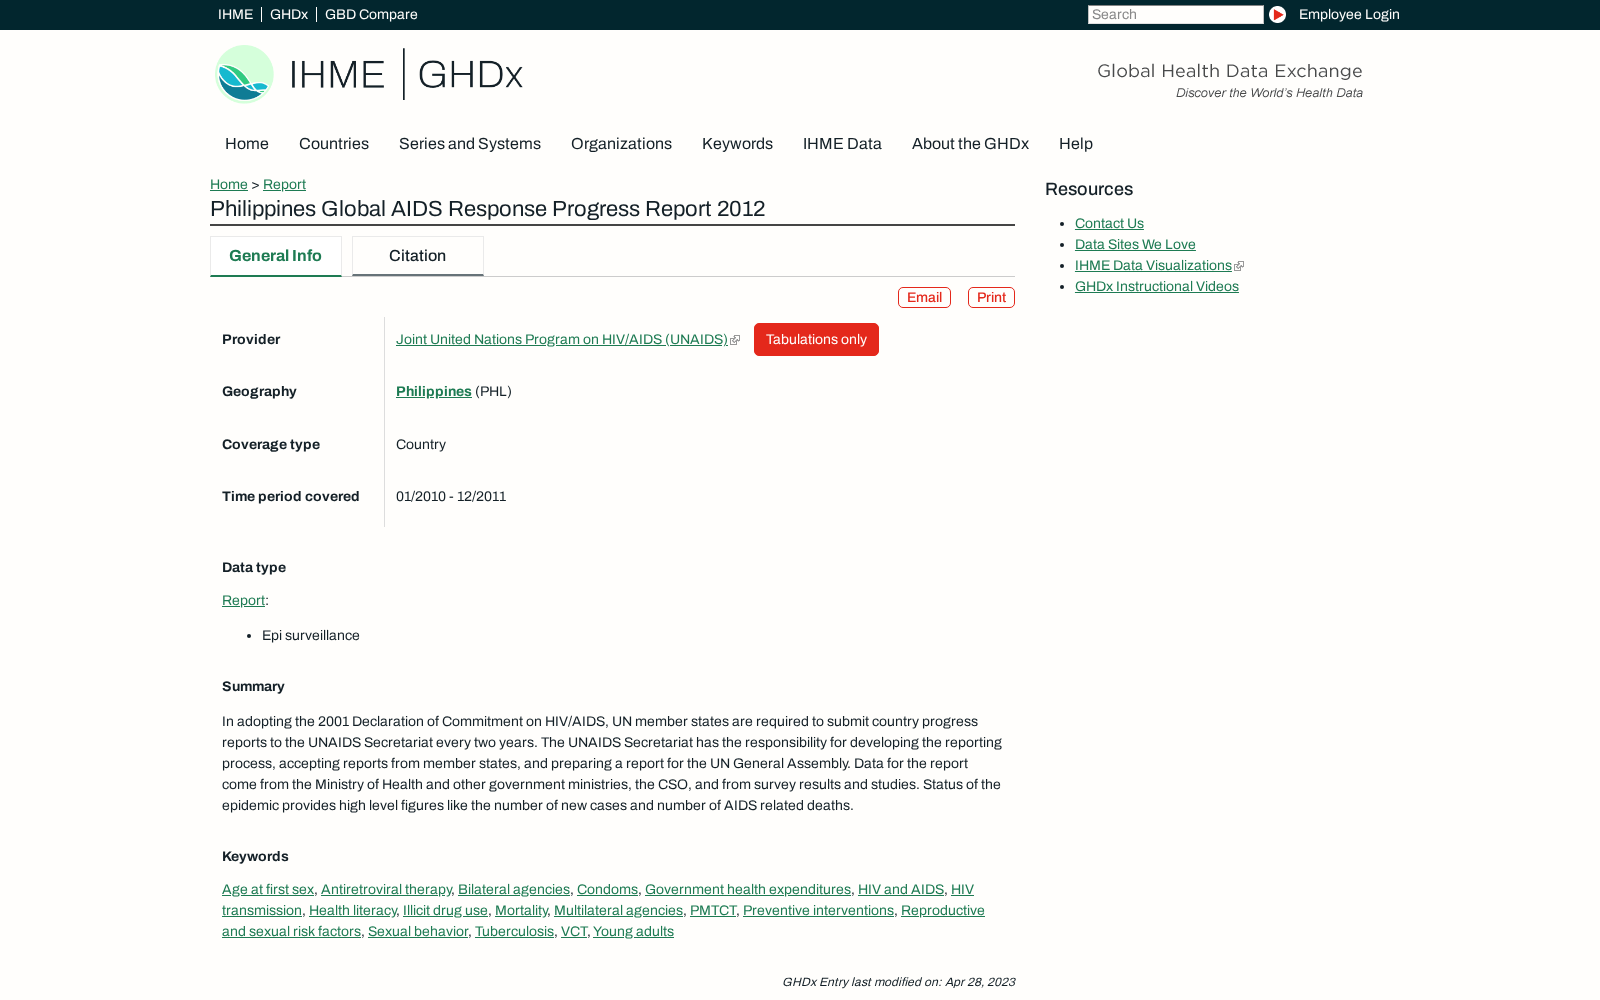Viewport: 1600px width, 1000px height.
Task: Open GBD Compare in the top bar
Action: [x=371, y=14]
